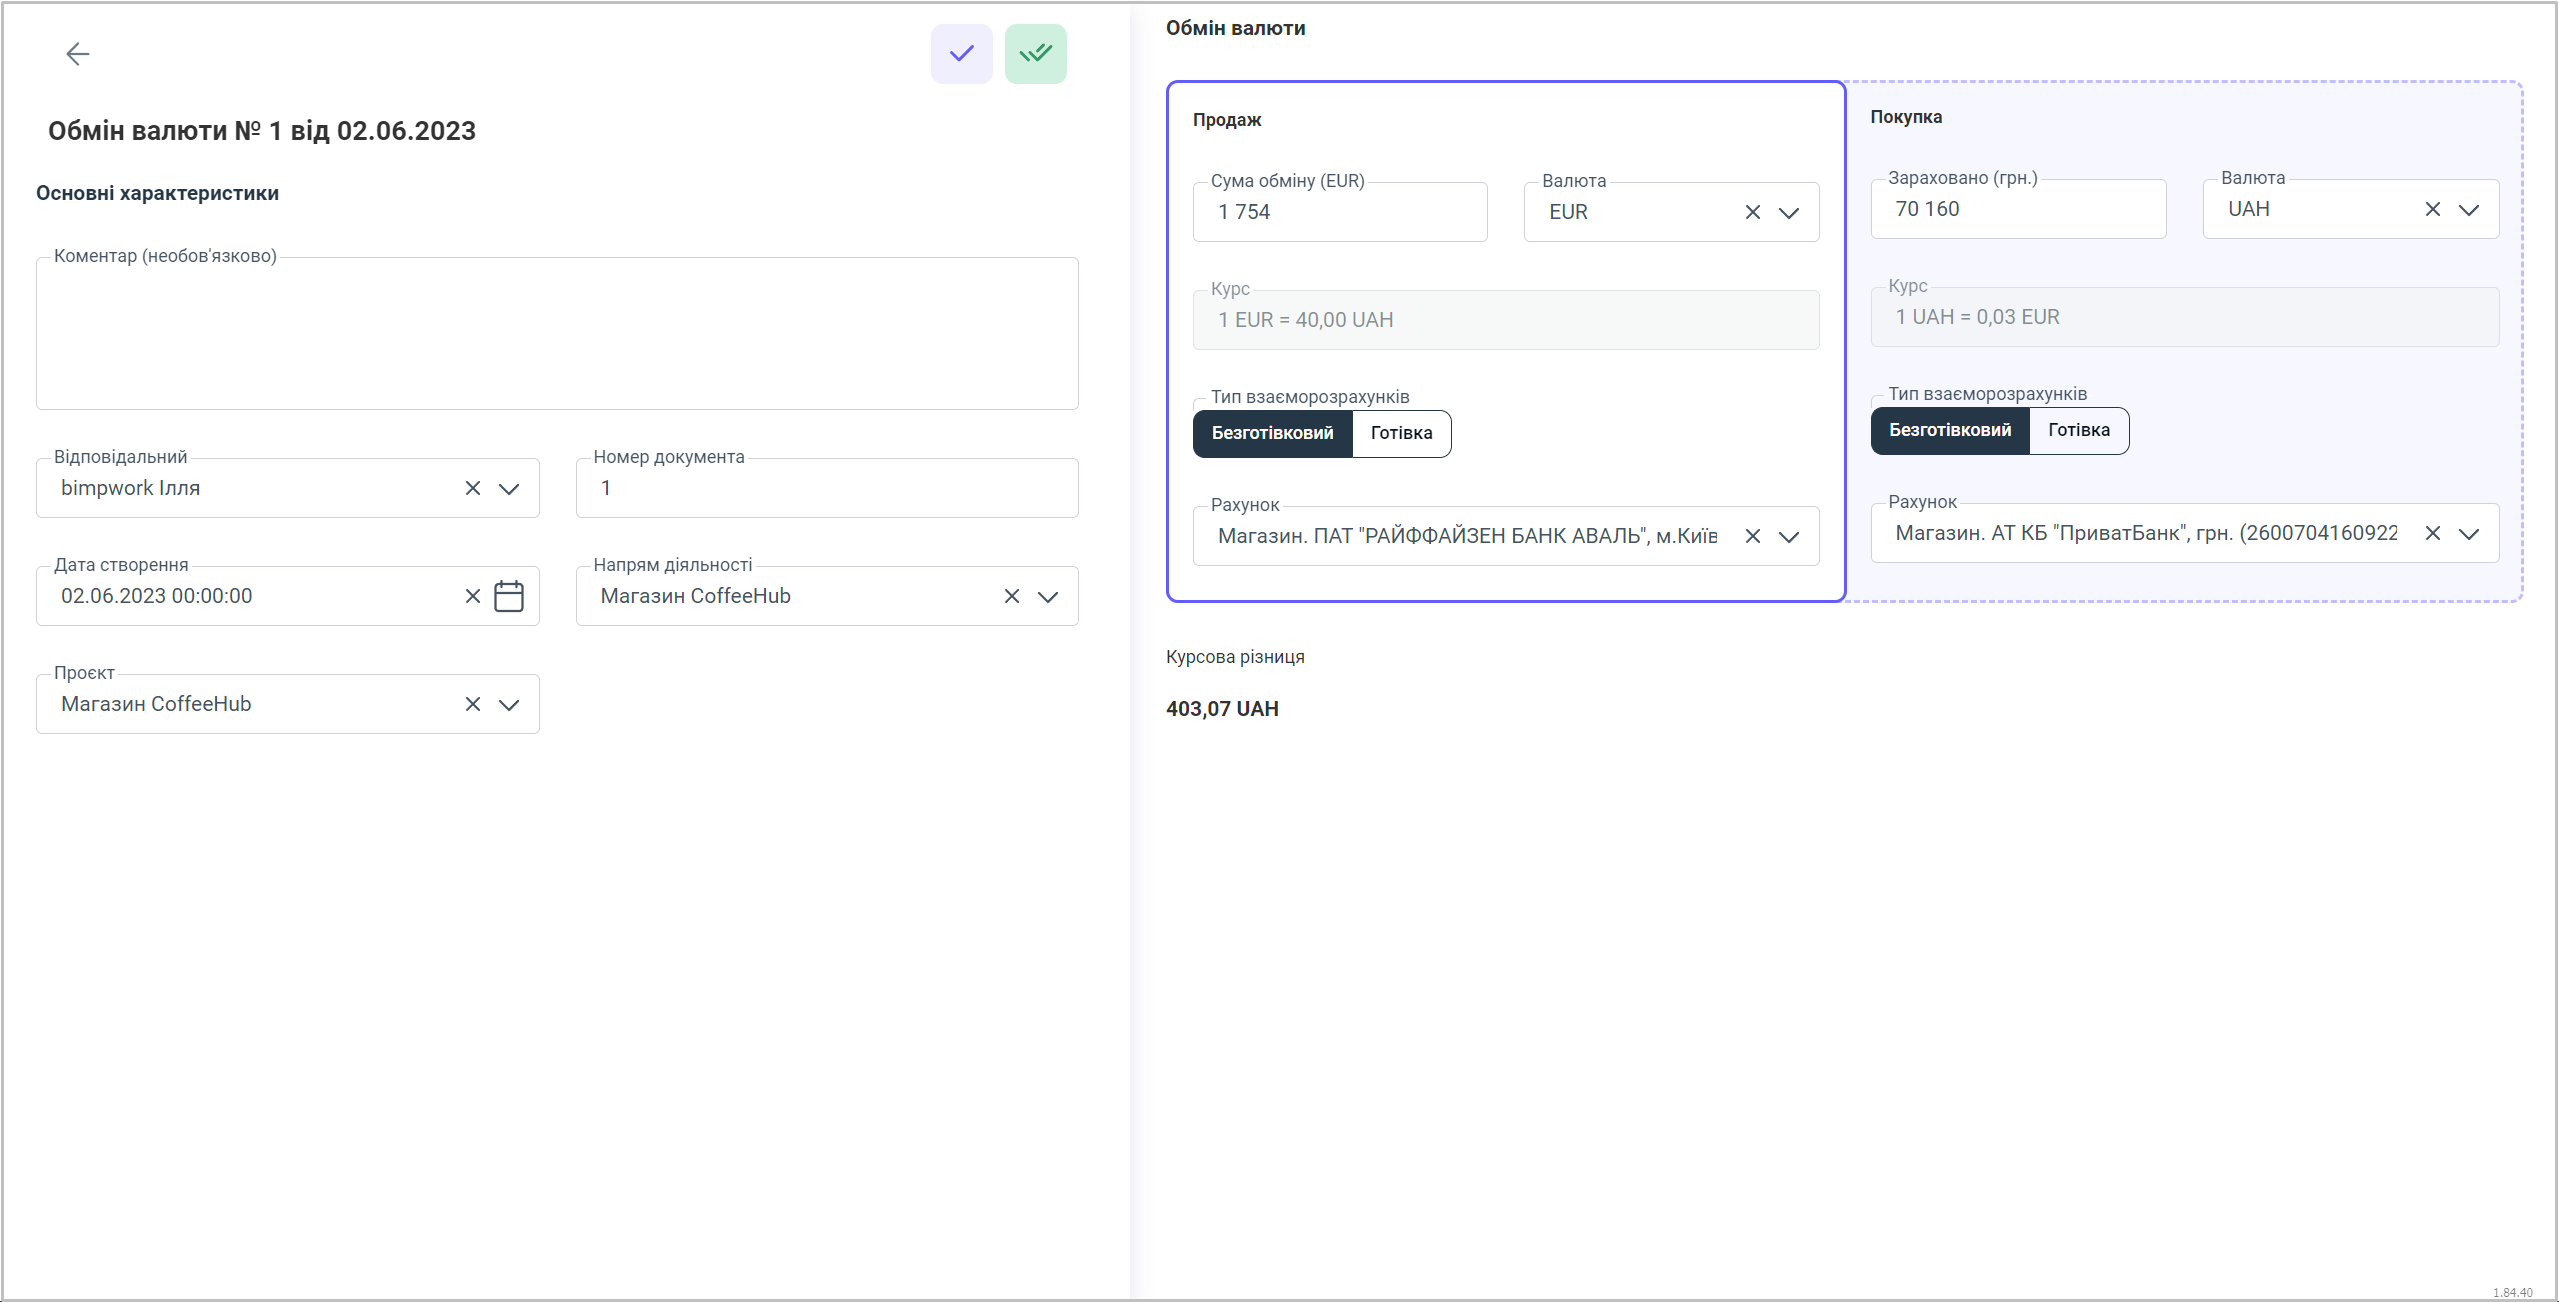Expand the Райффайзен account dropdown
2559x1302 pixels.
coord(1788,537)
